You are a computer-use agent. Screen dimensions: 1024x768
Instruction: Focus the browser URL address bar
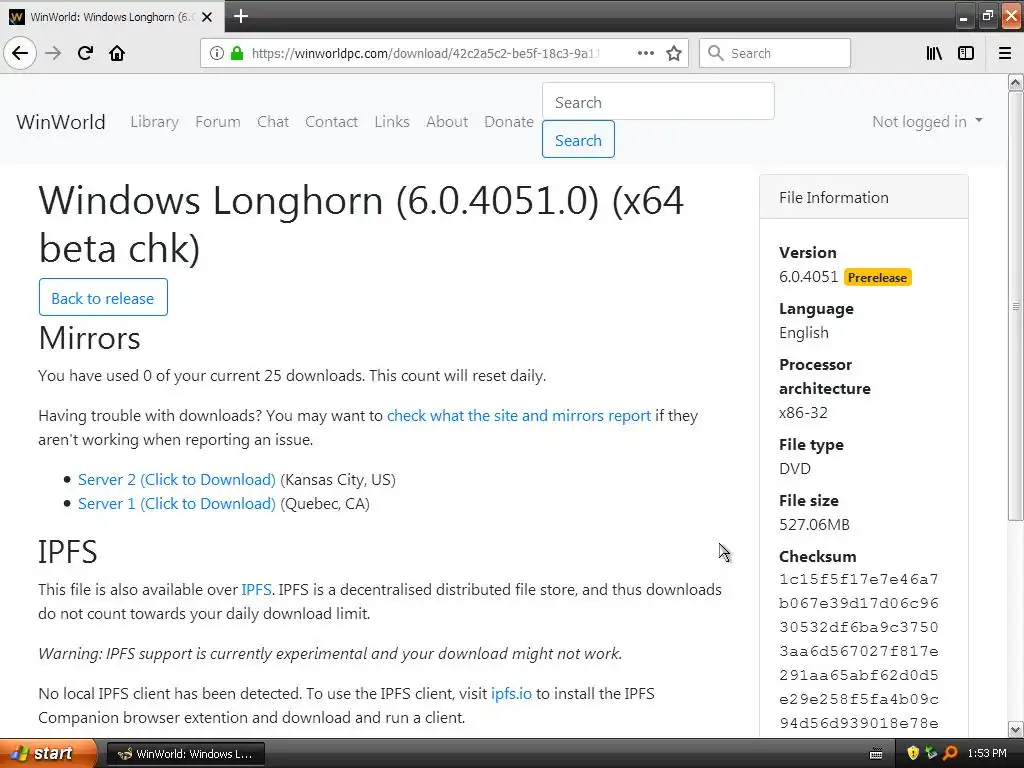424,54
